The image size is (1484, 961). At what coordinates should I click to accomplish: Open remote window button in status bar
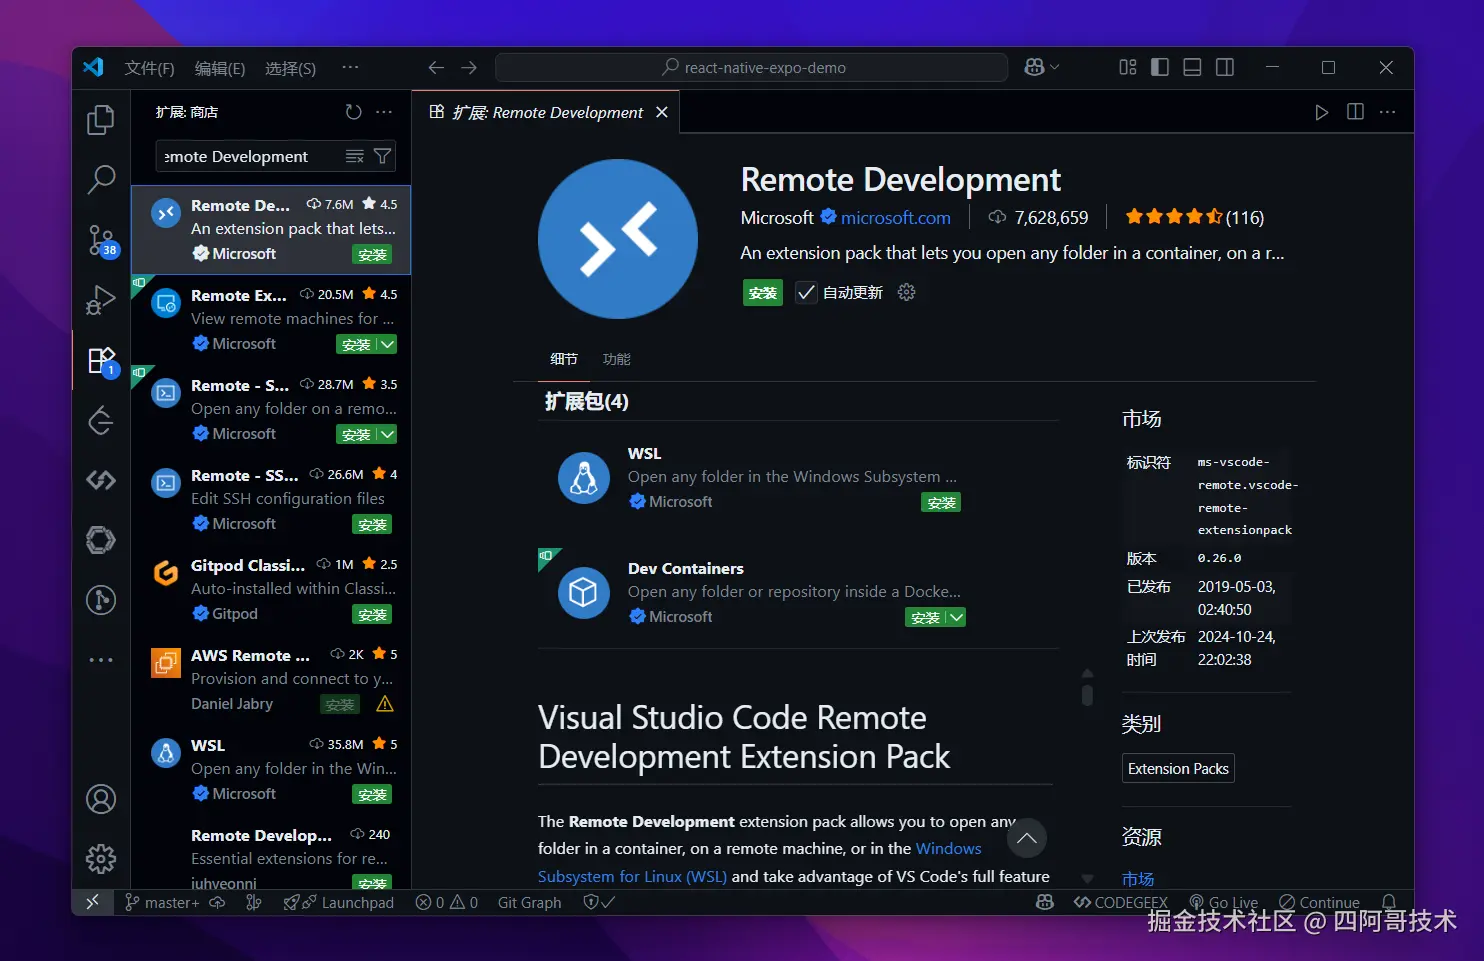point(92,902)
